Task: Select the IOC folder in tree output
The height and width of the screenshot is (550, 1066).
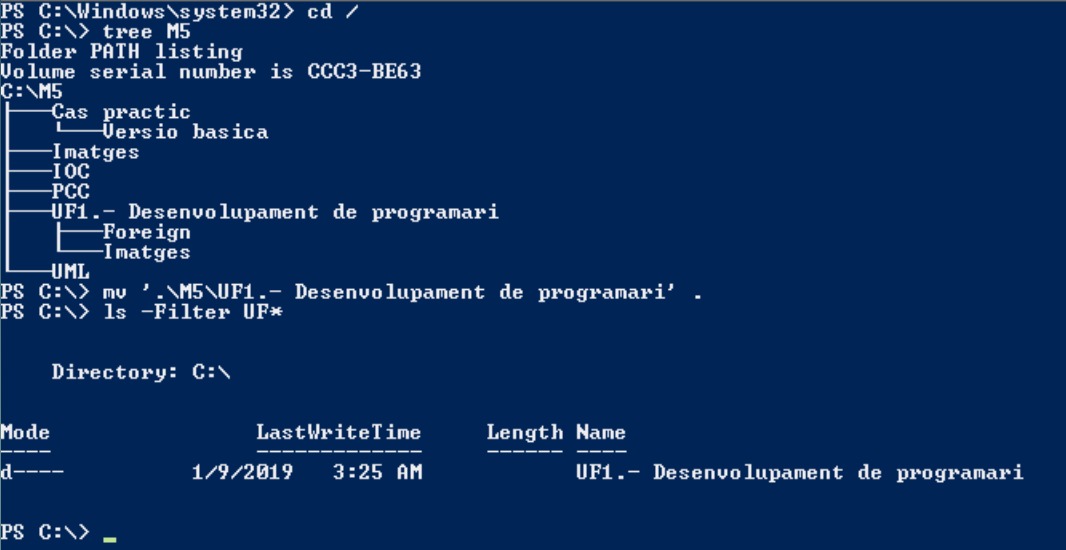Action: [x=70, y=172]
